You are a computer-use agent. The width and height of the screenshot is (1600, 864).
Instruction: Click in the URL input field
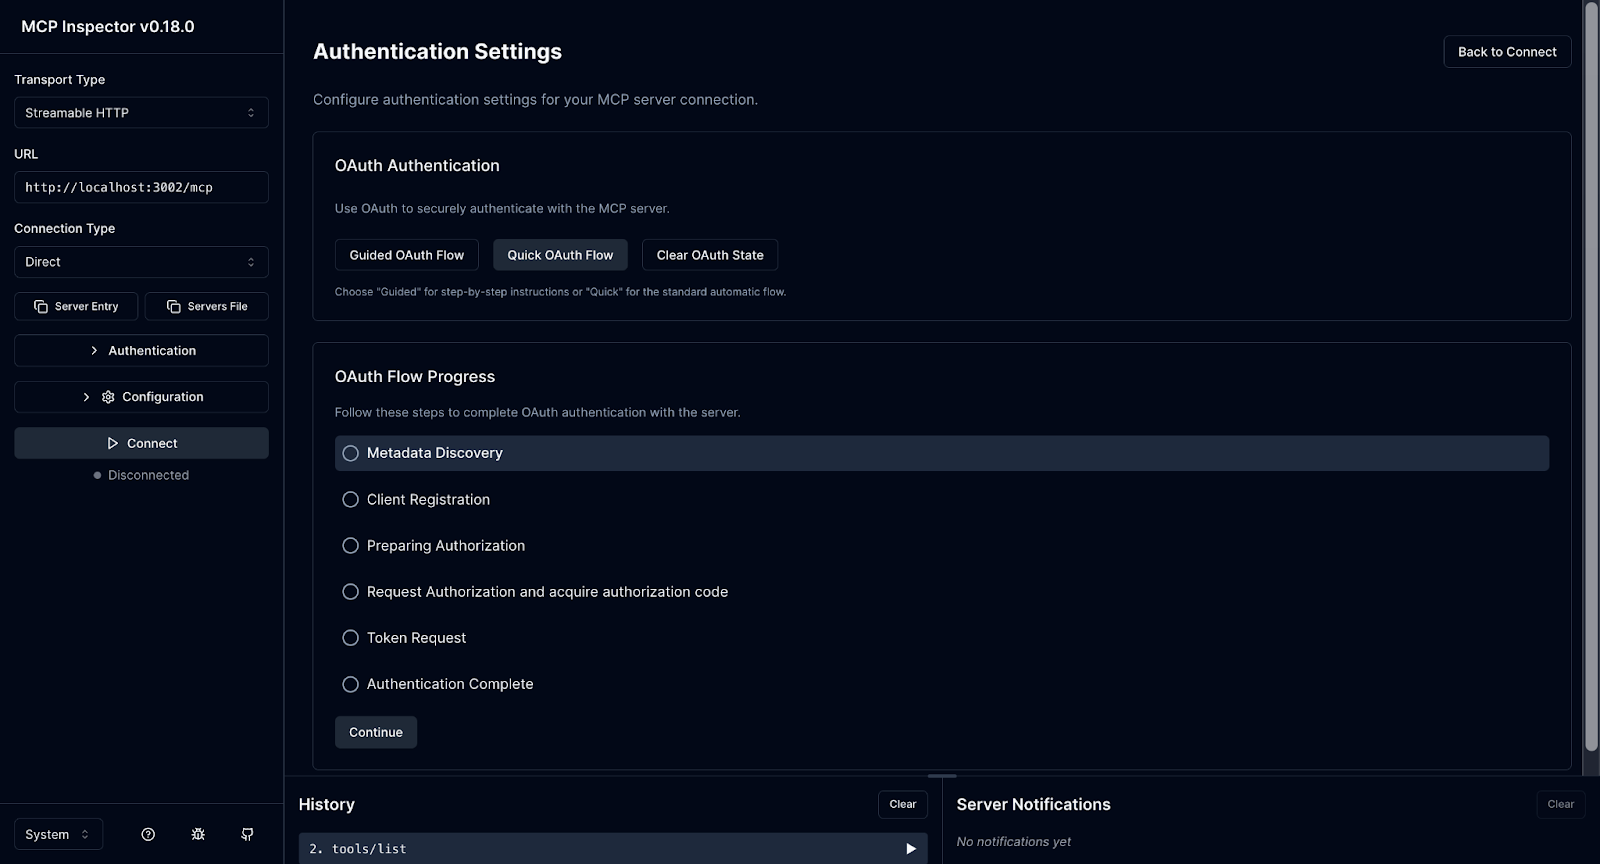[141, 187]
